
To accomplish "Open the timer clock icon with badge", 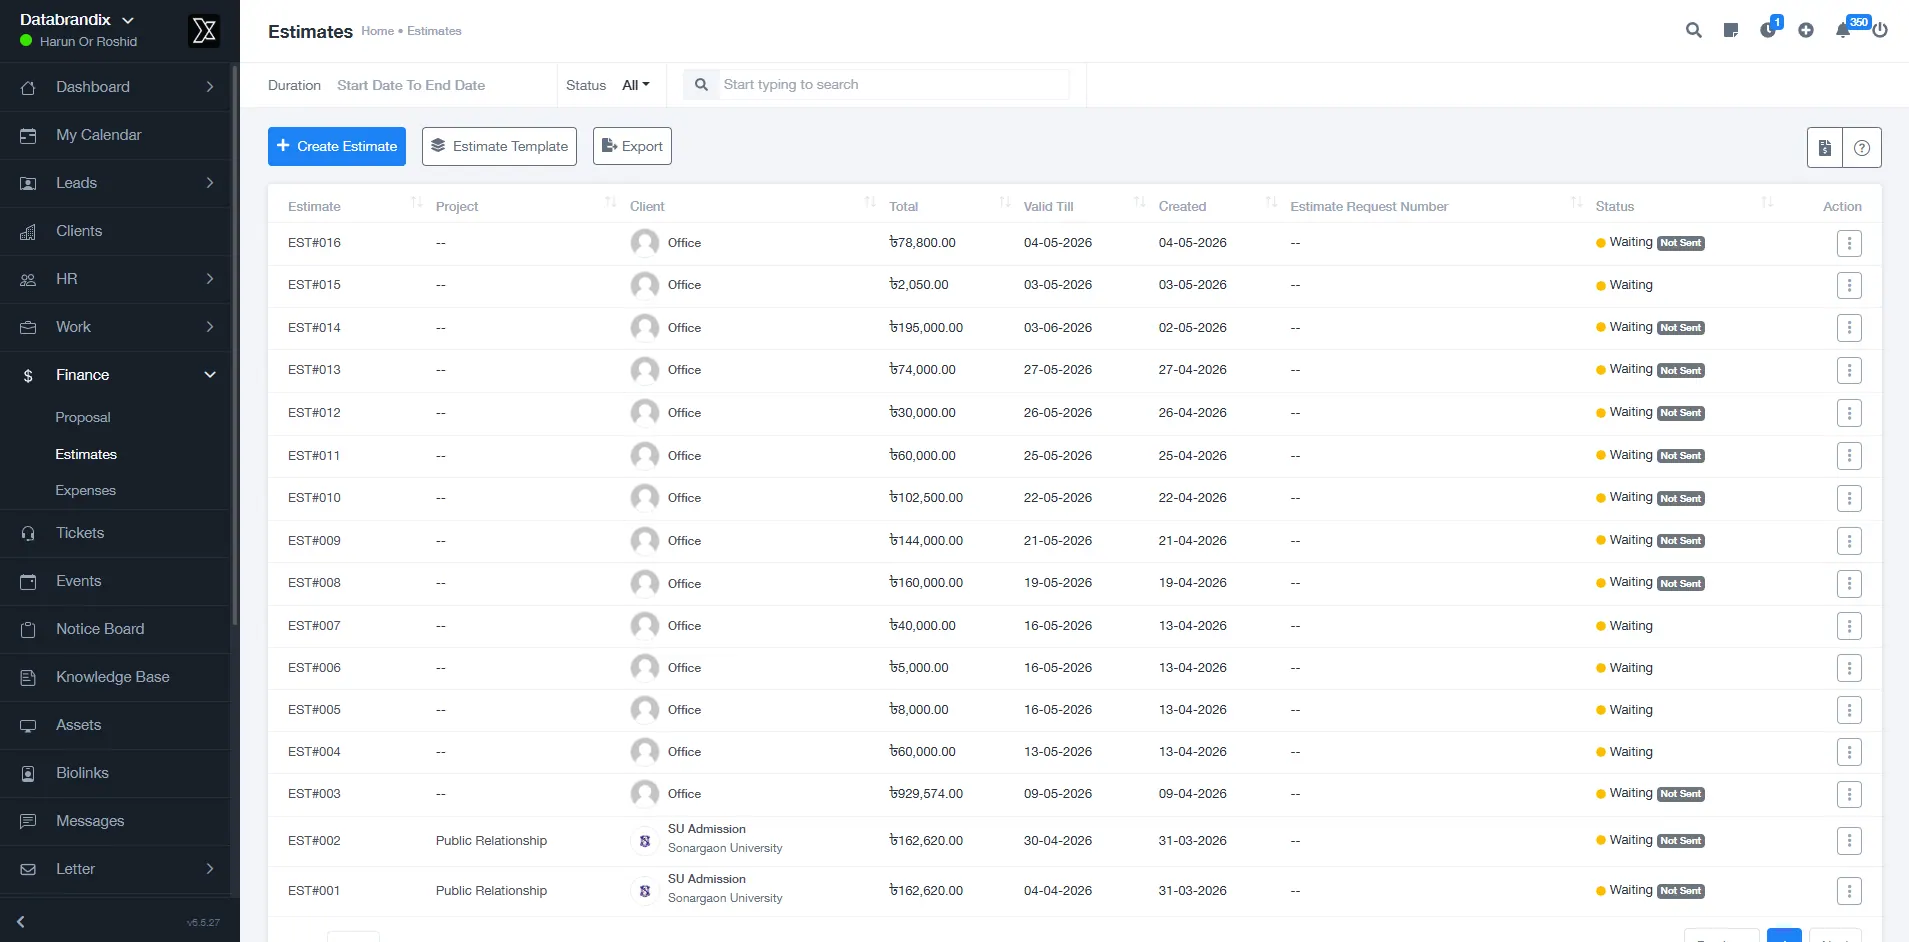I will [x=1768, y=30].
